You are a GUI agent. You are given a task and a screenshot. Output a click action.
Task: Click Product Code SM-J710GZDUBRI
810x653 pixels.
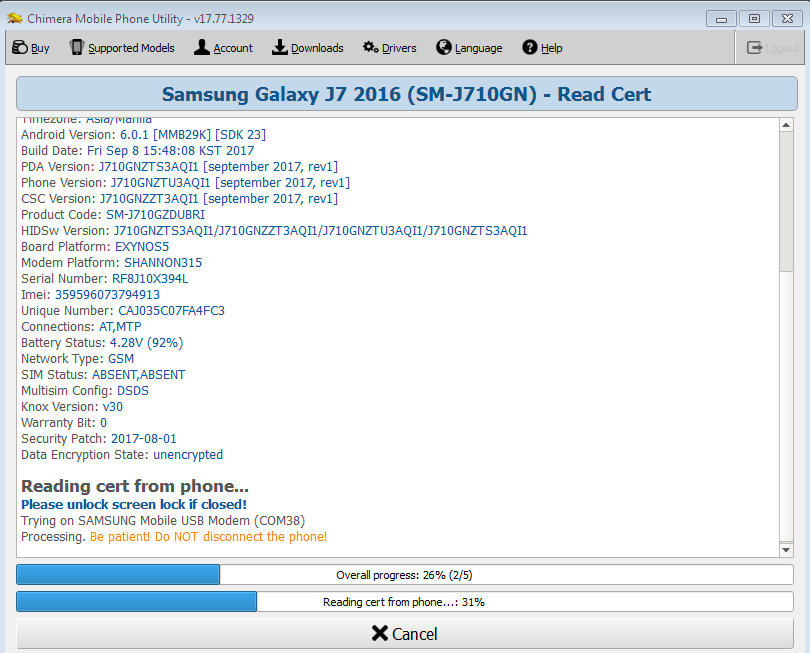coord(155,215)
